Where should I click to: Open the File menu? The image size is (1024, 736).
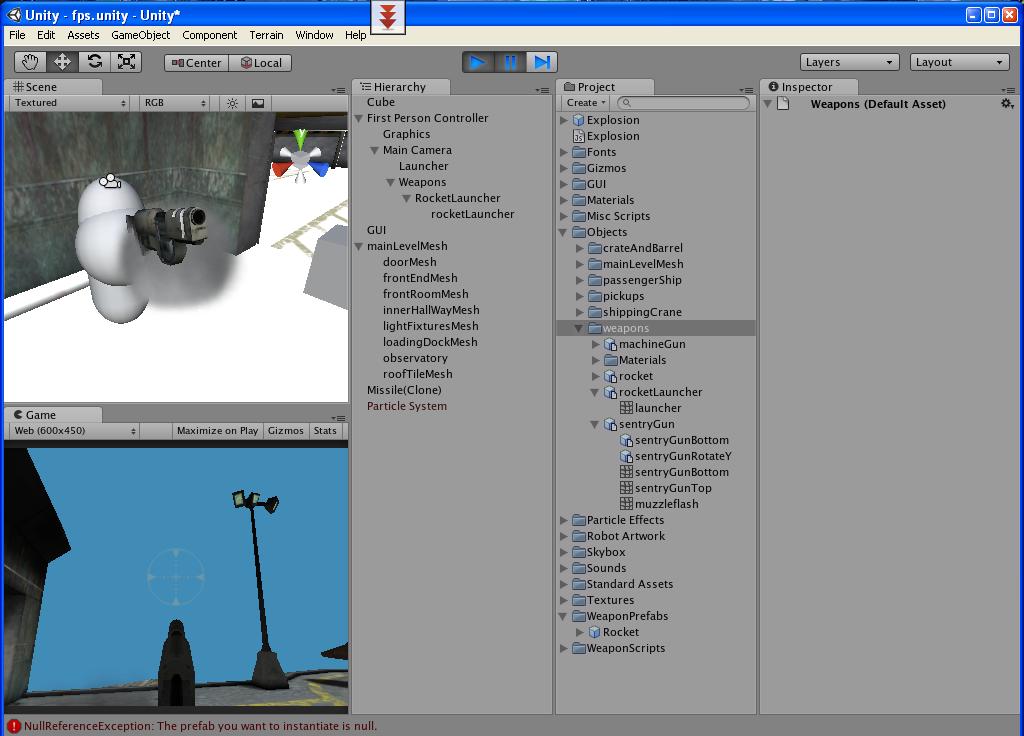click(x=17, y=35)
